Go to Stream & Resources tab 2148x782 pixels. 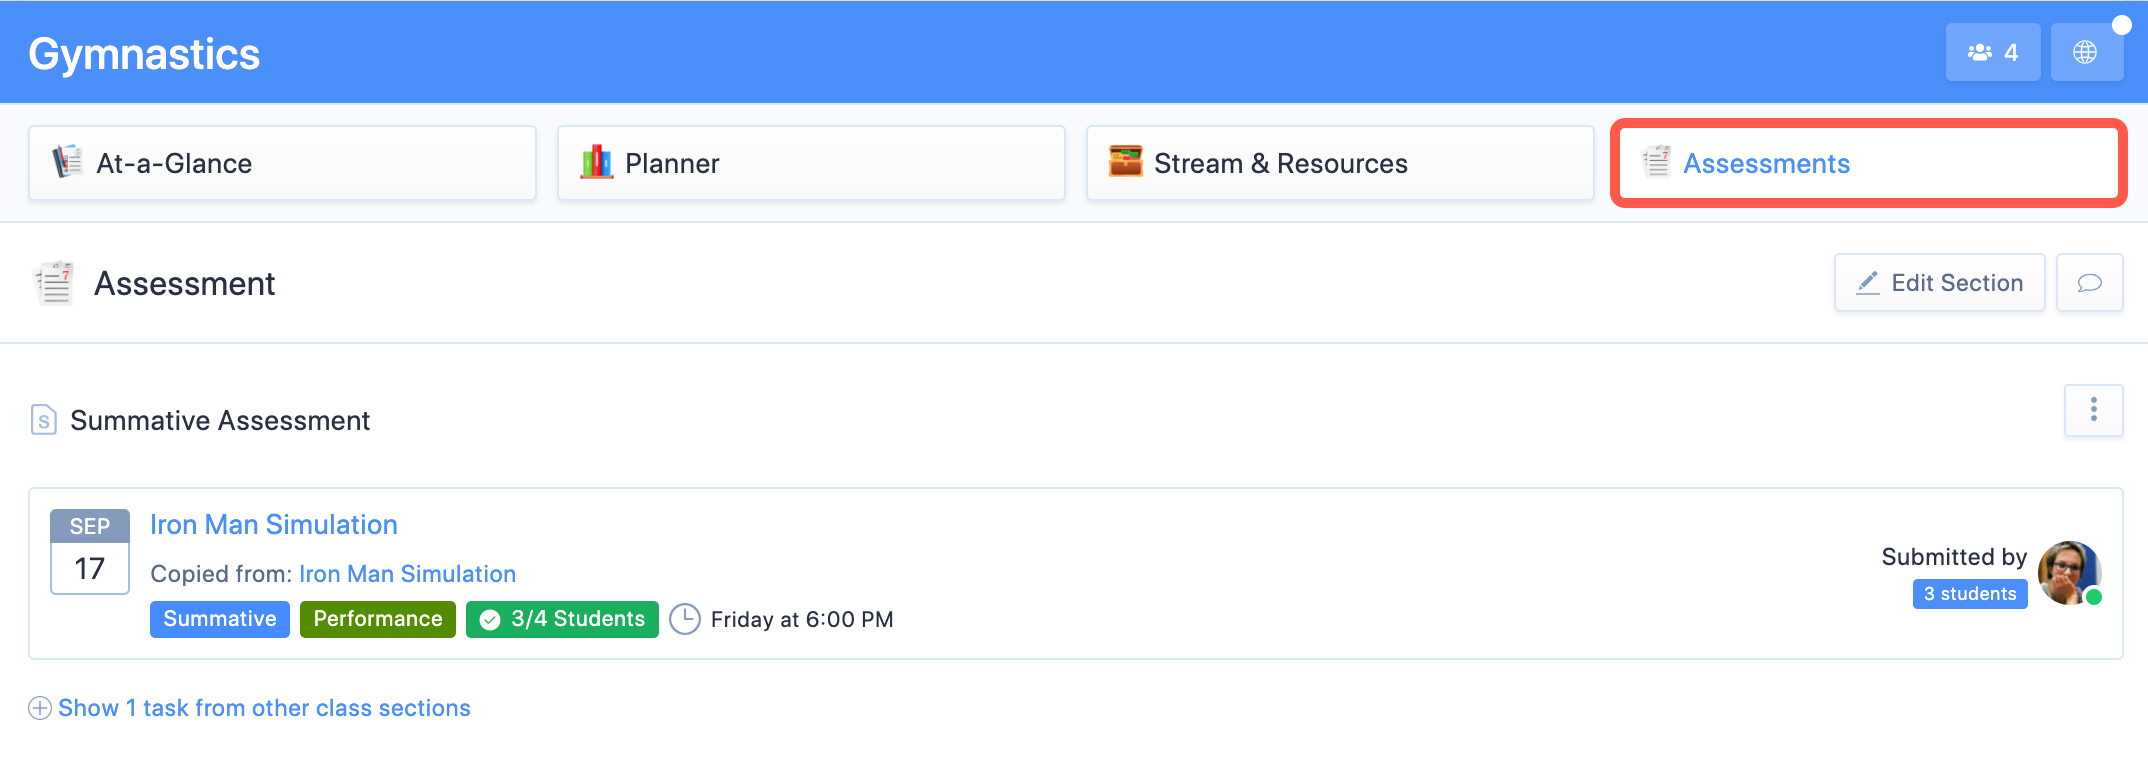tap(1339, 163)
